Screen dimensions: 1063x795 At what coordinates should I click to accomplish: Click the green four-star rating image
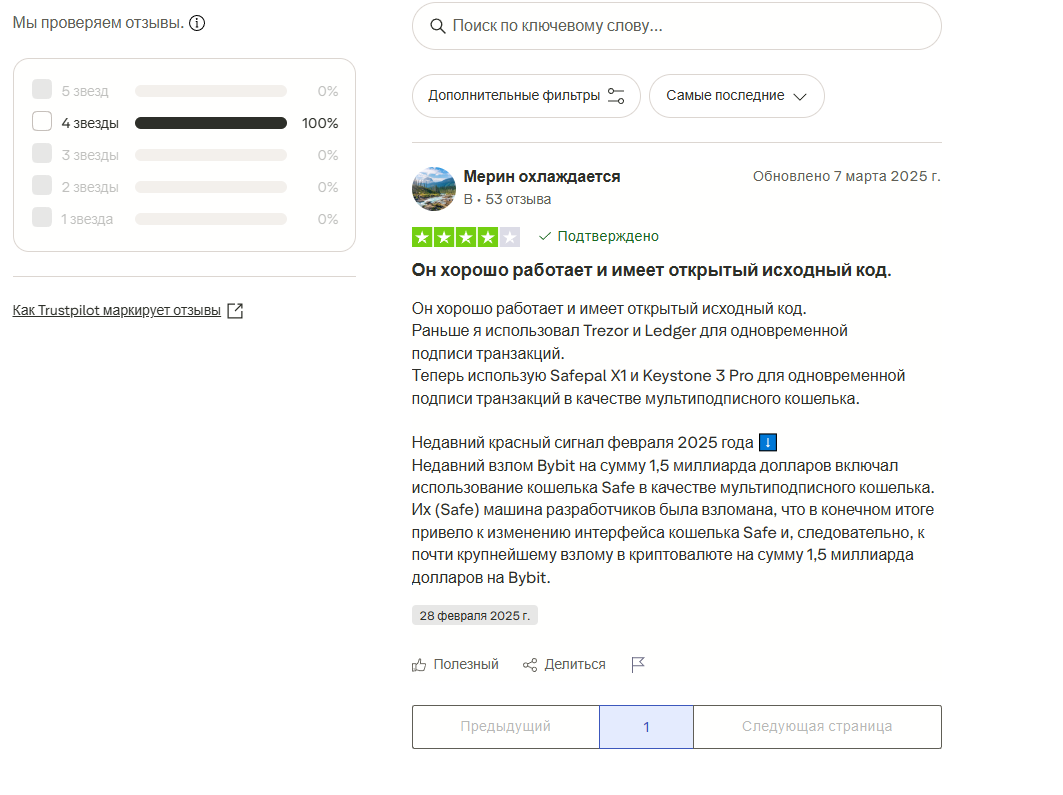pos(466,237)
